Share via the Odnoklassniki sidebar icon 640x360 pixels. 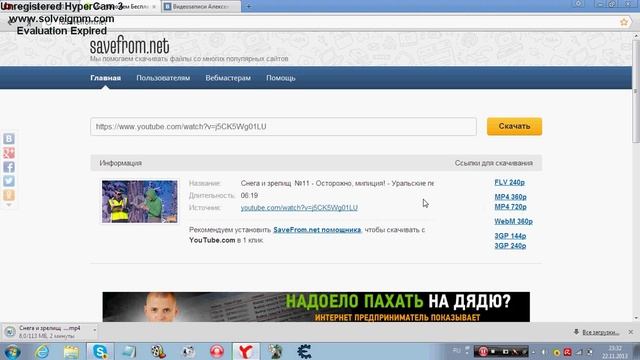click(x=9, y=195)
